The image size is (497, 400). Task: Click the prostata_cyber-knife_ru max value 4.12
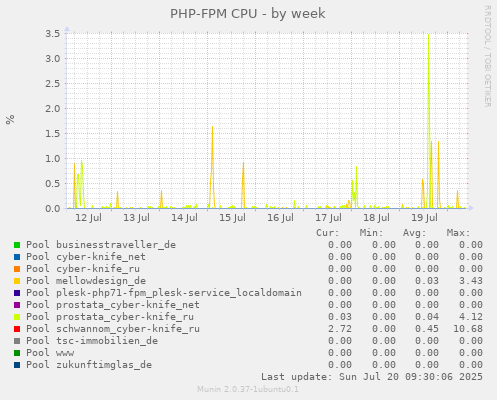pos(471,317)
